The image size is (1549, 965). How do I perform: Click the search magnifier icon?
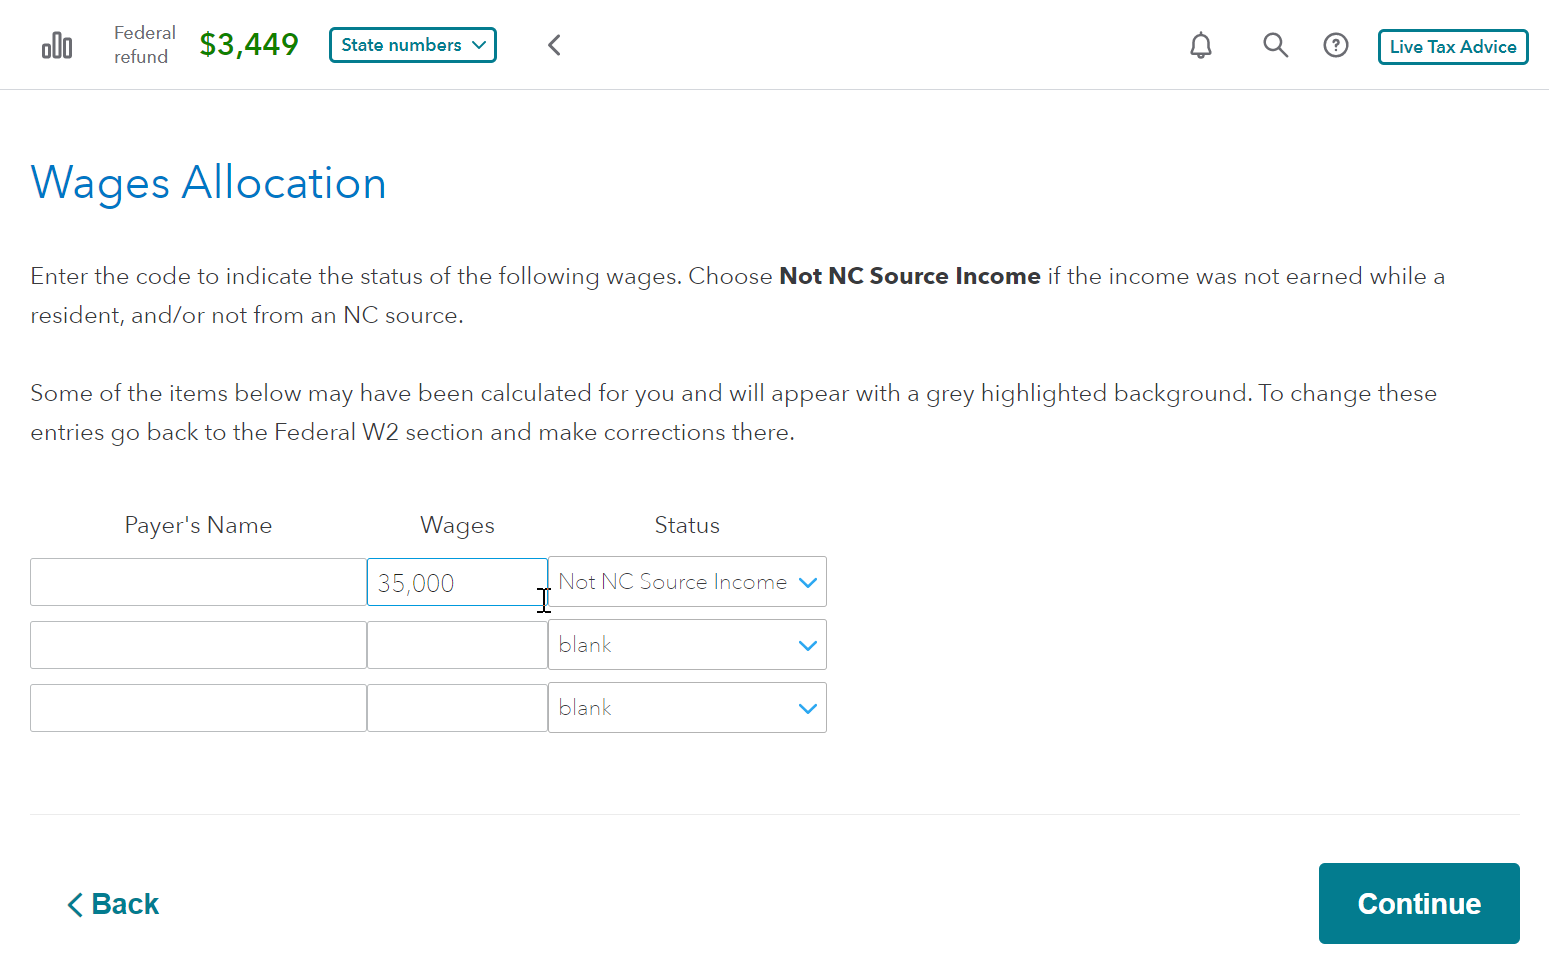[x=1275, y=45]
